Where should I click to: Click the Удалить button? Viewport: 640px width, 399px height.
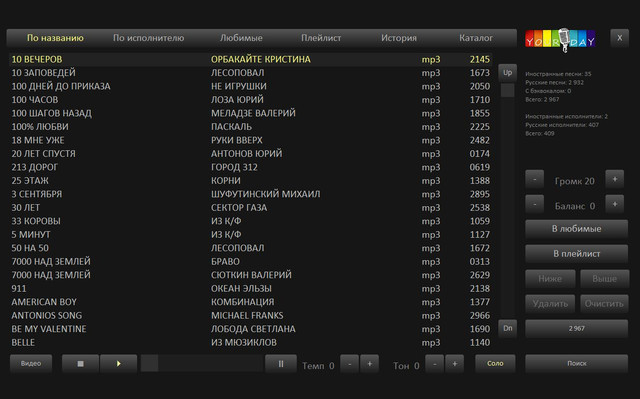pos(550,304)
